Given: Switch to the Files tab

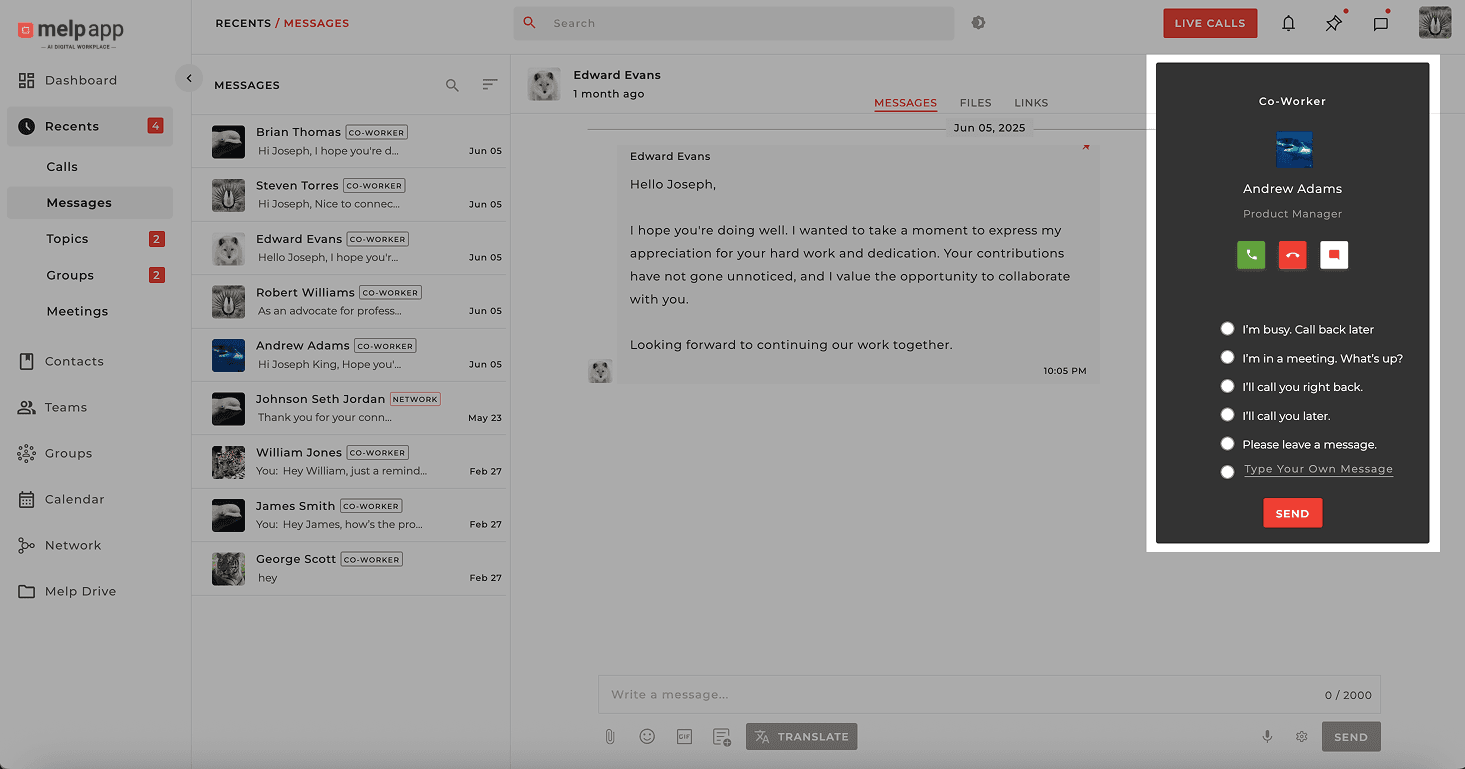Looking at the screenshot, I should tap(975, 103).
